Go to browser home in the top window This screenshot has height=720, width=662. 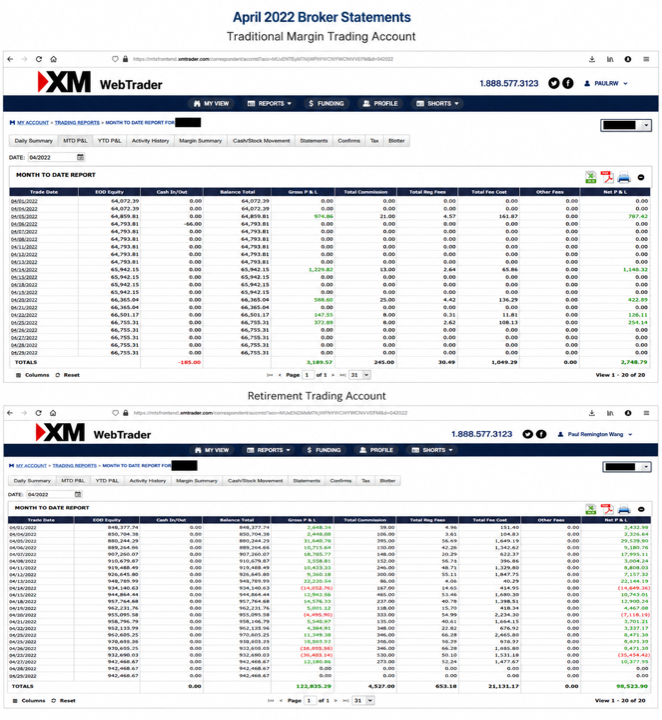click(x=53, y=59)
